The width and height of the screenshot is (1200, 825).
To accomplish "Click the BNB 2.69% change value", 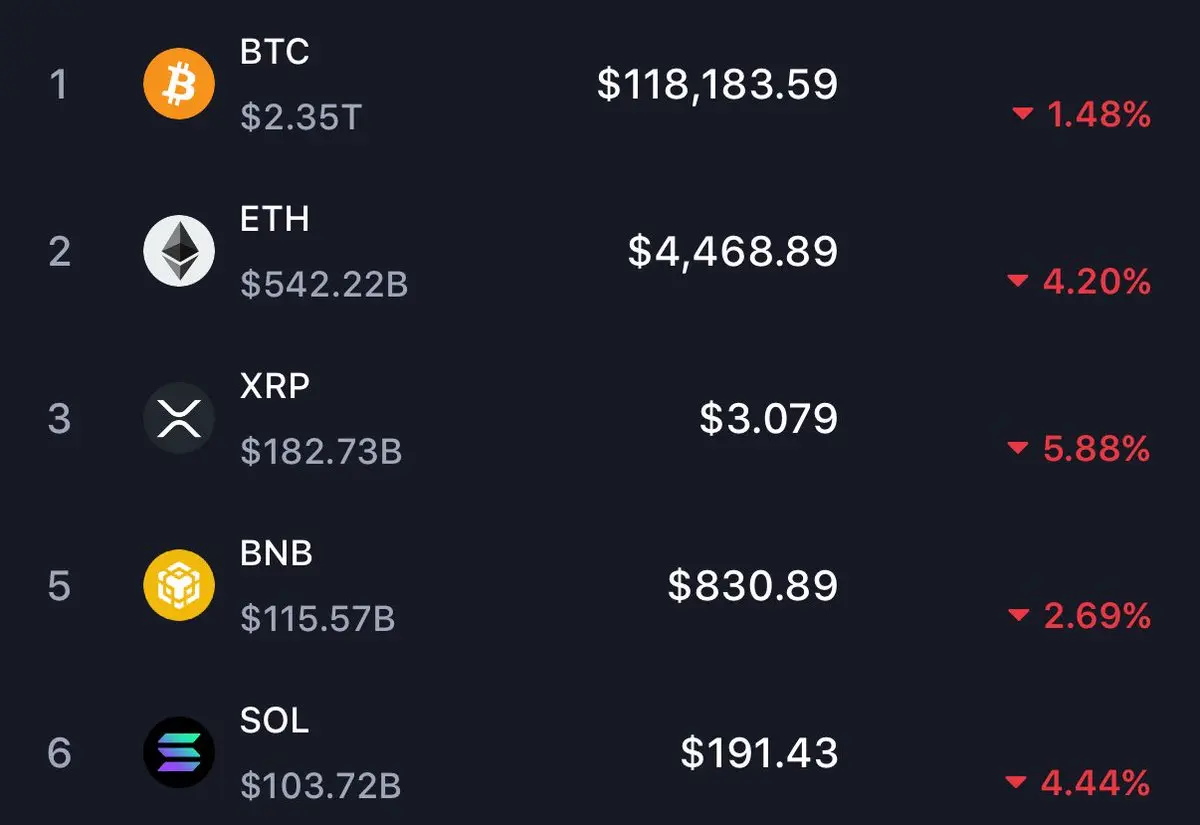I will [1096, 616].
